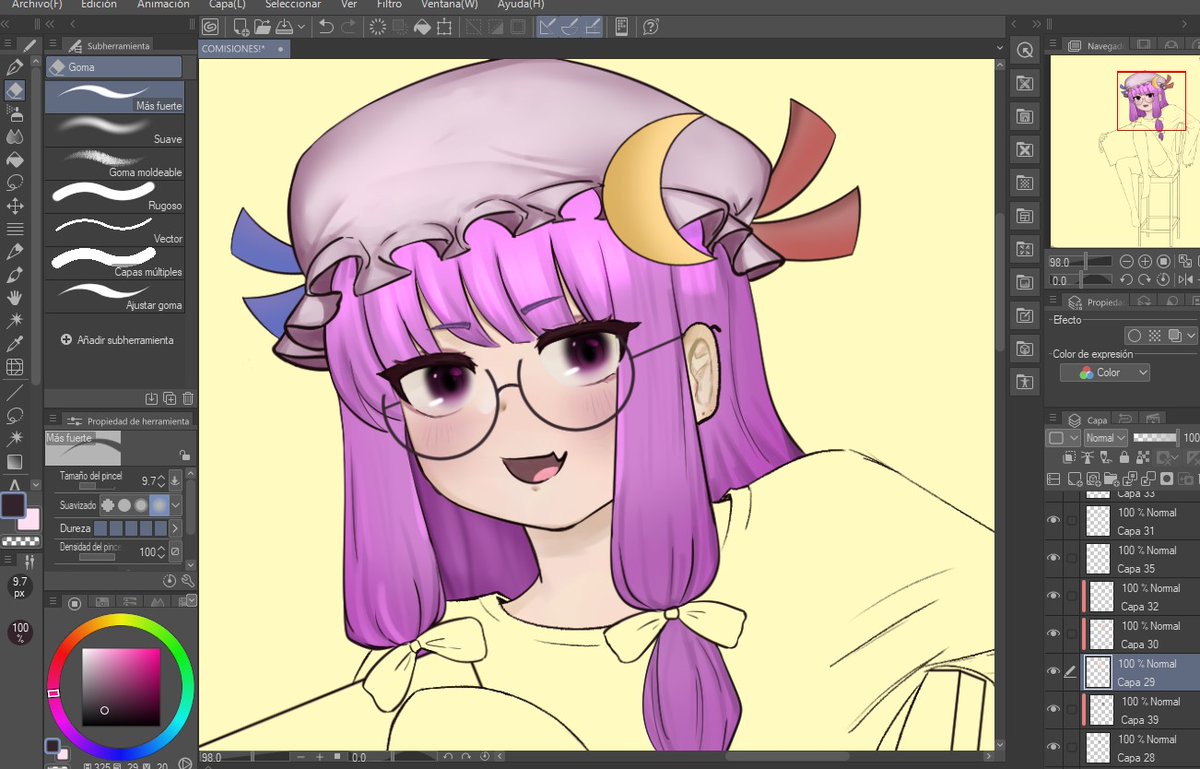Image resolution: width=1200 pixels, height=769 pixels.
Task: Open Clip Studio launcher icon
Action: pos(211,27)
